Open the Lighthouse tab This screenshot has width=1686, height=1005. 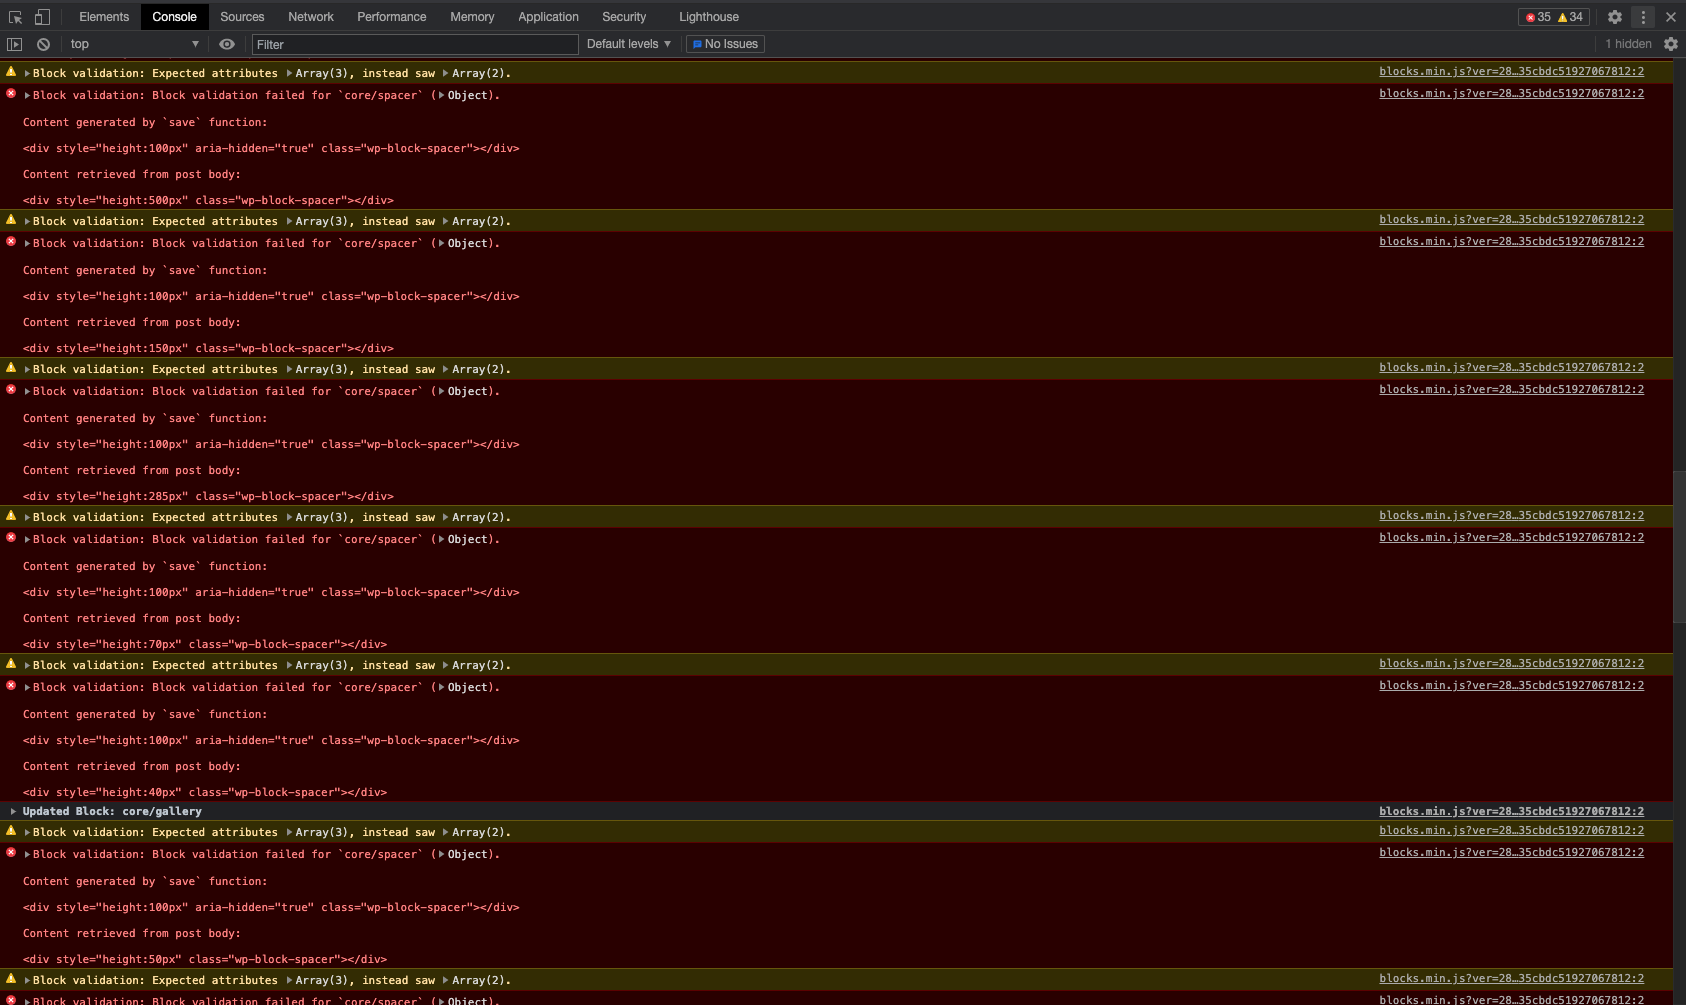tap(709, 17)
